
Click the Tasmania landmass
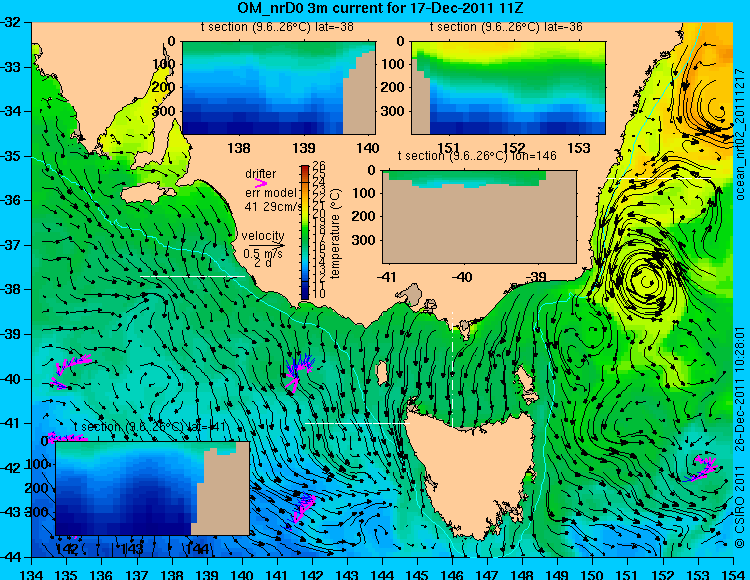471,471
